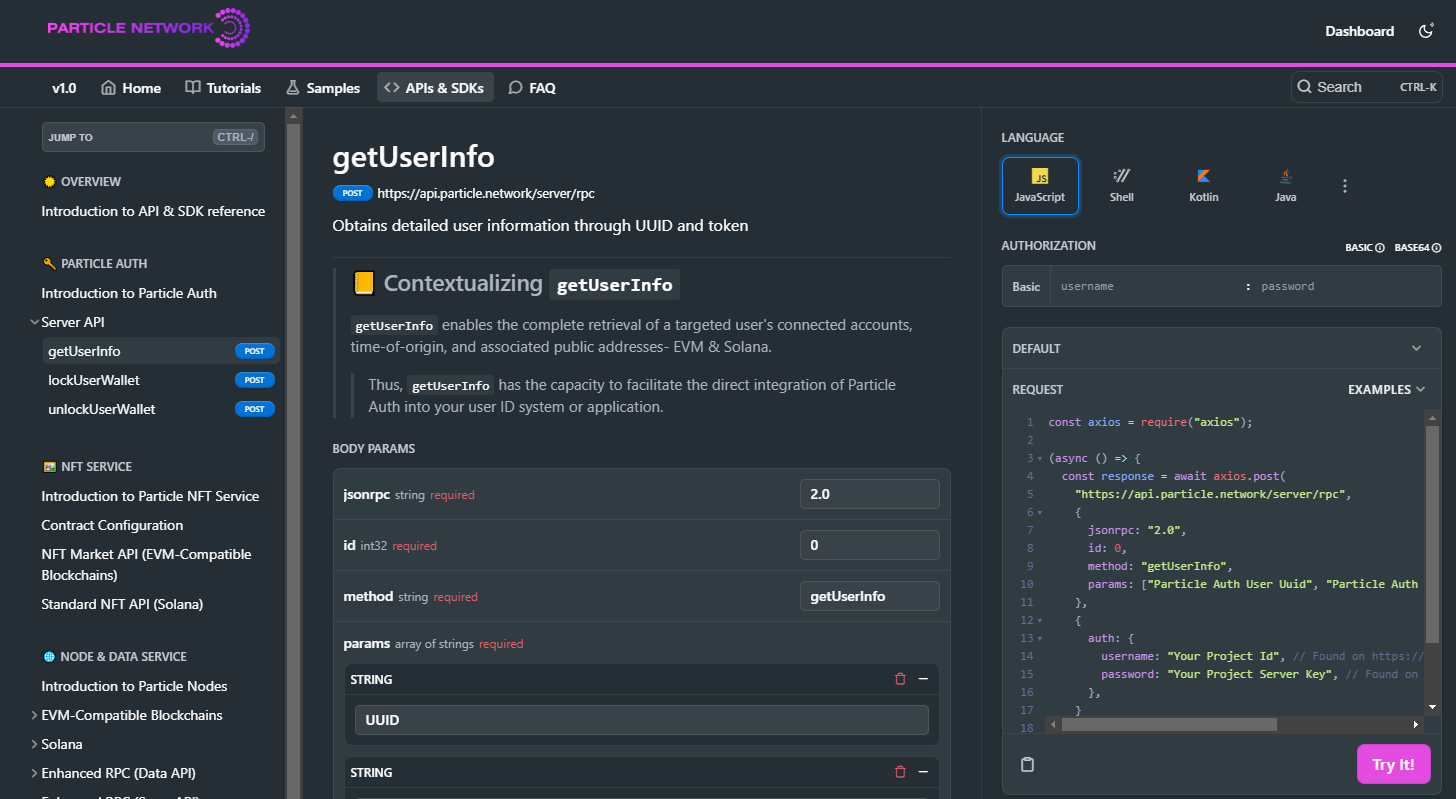Click the Search box
Viewport: 1456px width, 799px height.
[x=1366, y=87]
